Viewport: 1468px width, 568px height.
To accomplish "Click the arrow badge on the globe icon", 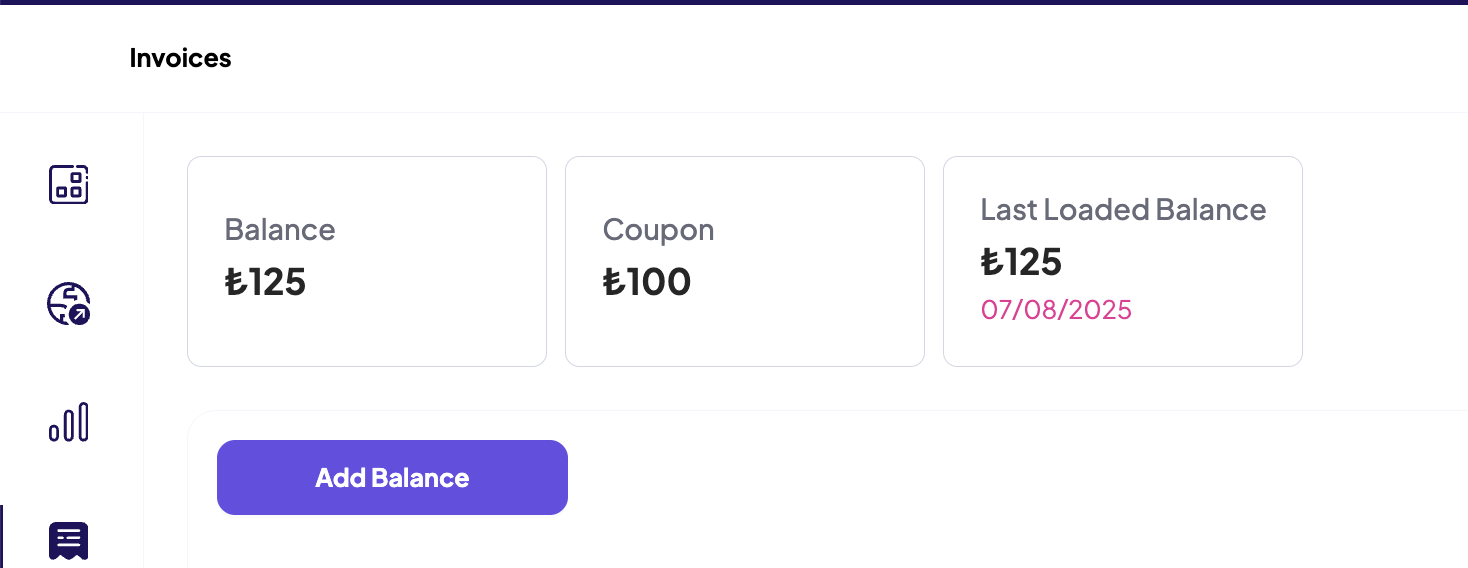I will [80, 315].
